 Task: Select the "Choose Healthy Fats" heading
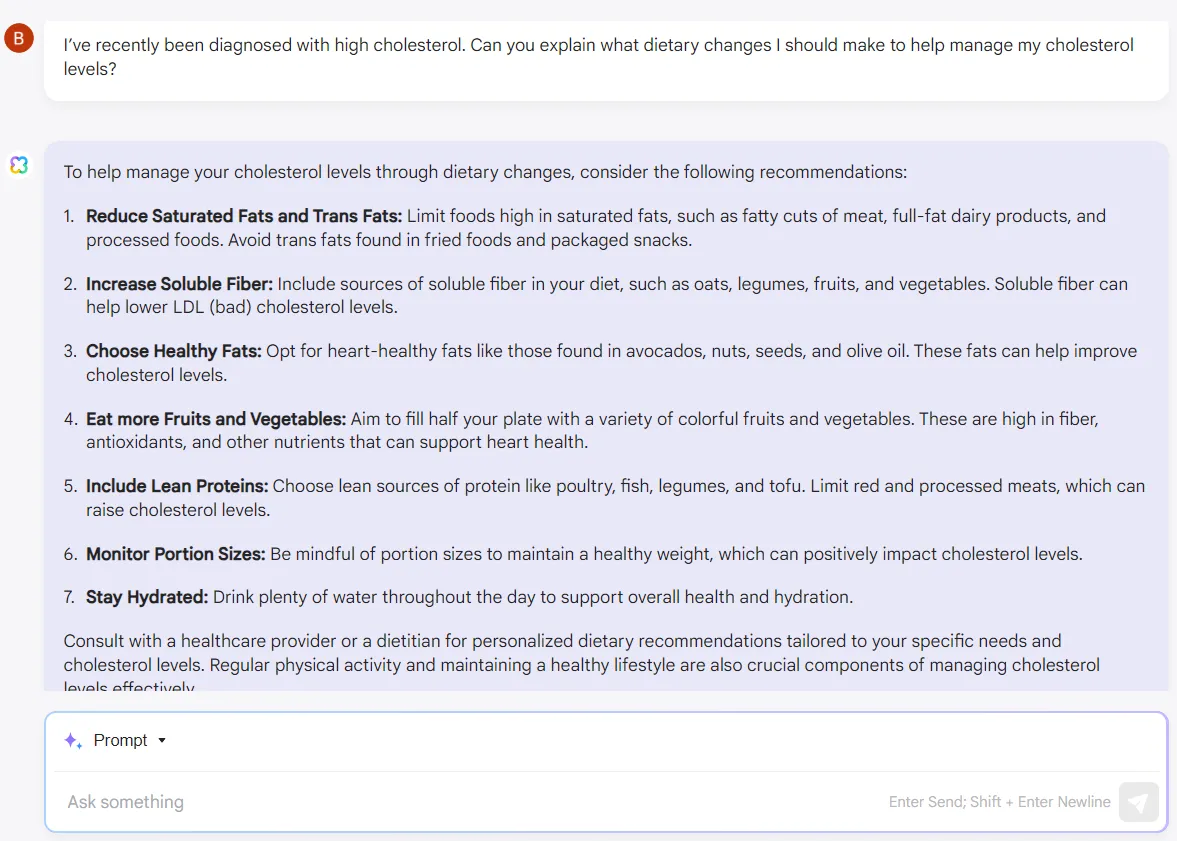(x=173, y=351)
